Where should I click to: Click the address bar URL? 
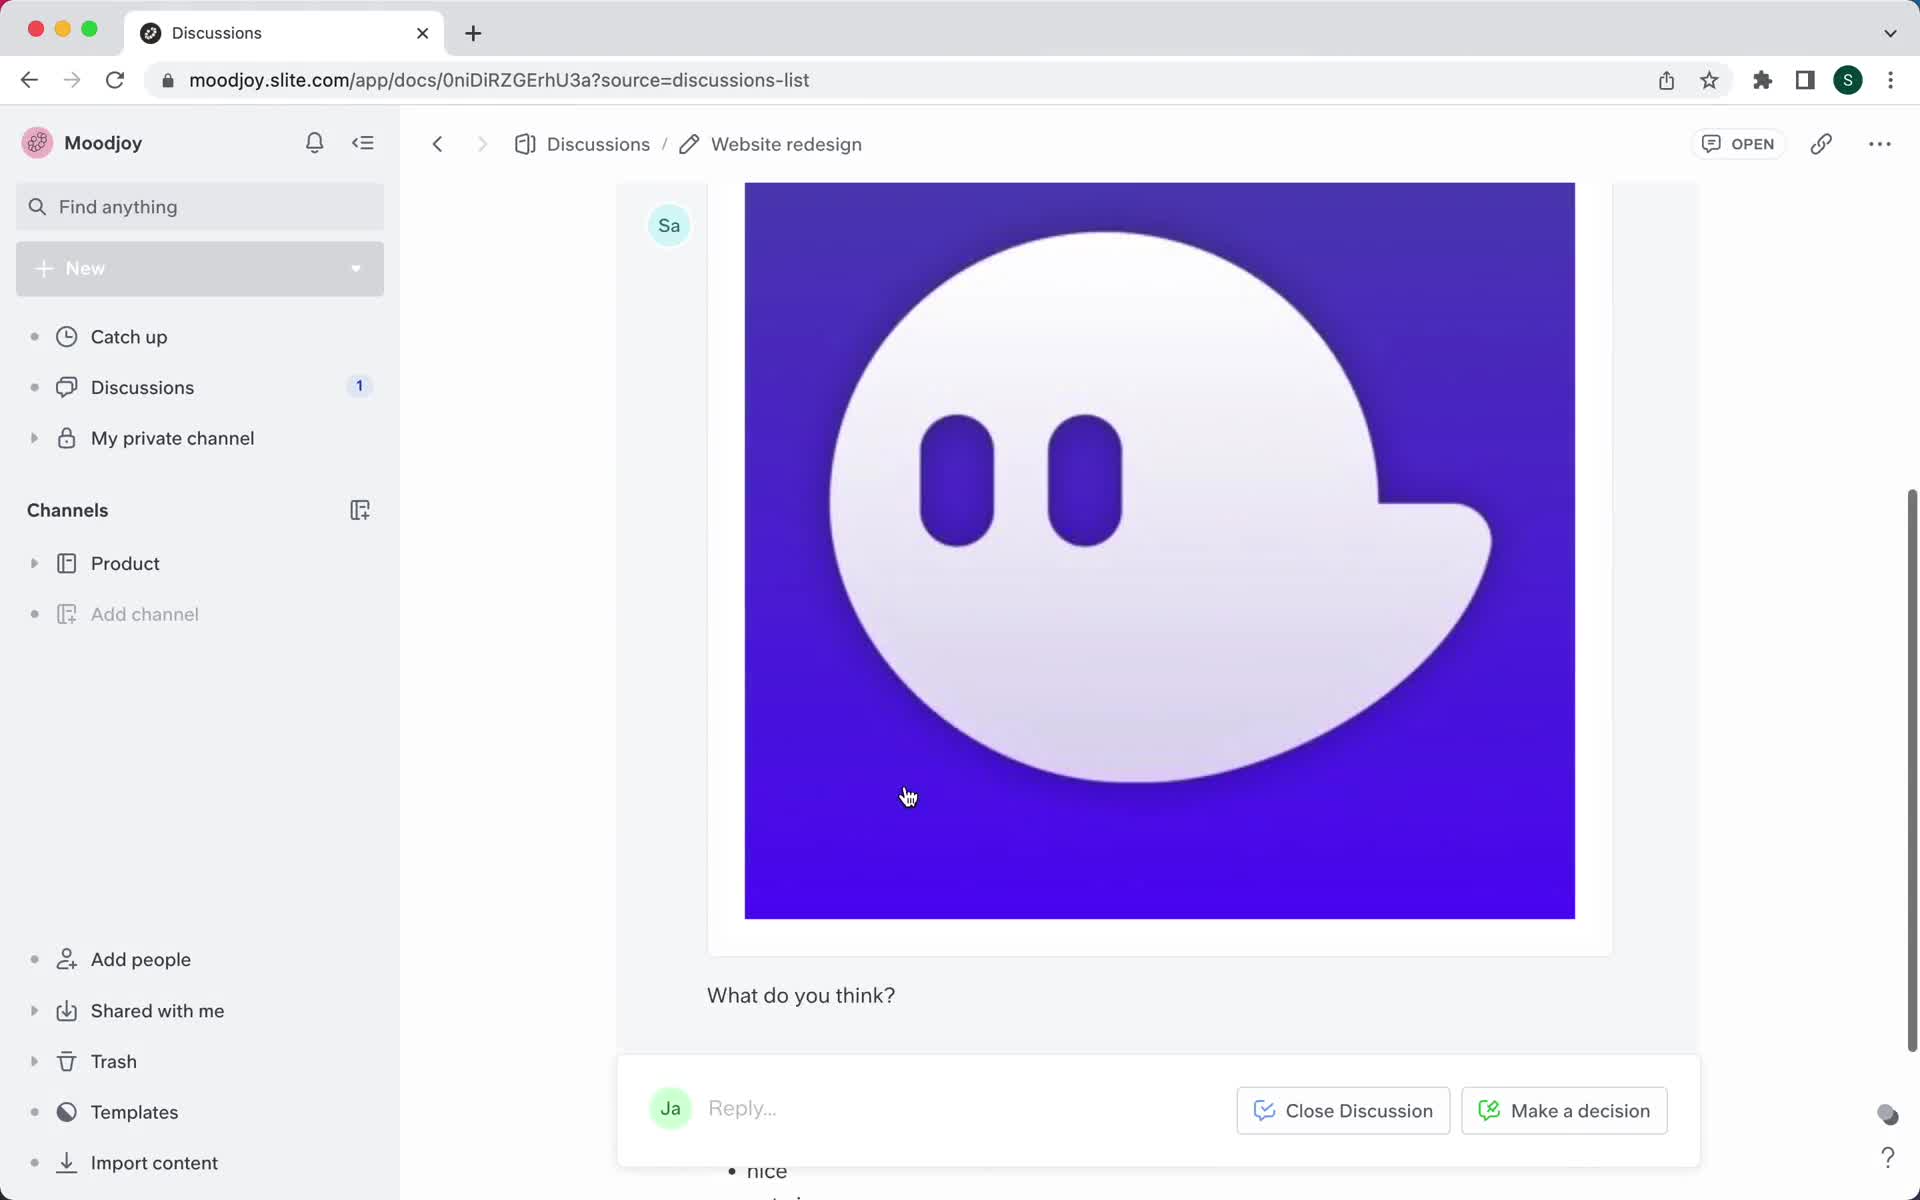[x=499, y=80]
